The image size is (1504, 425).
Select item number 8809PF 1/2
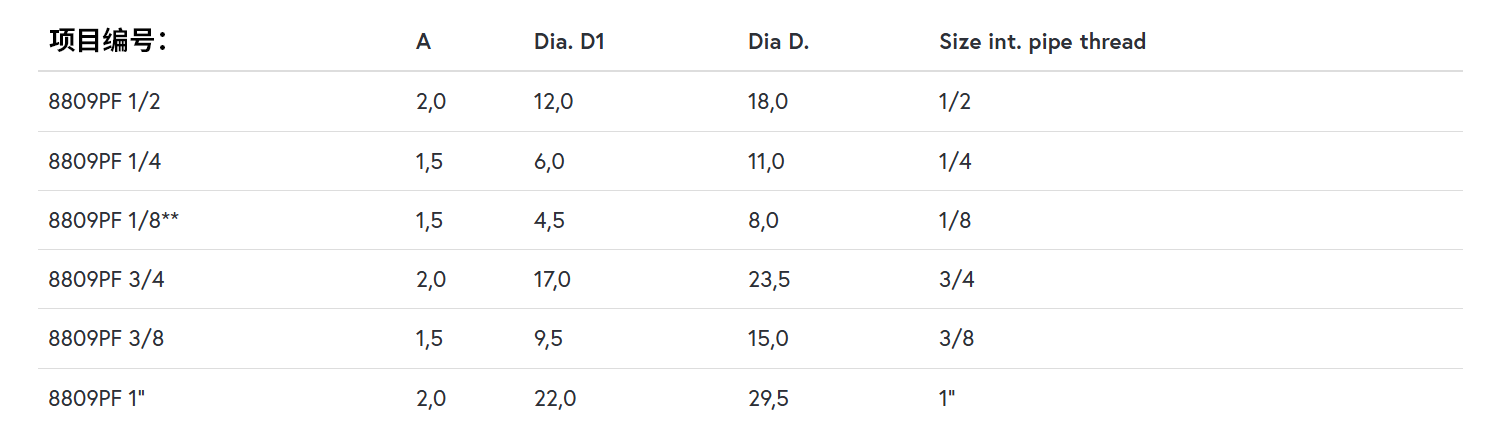[104, 101]
